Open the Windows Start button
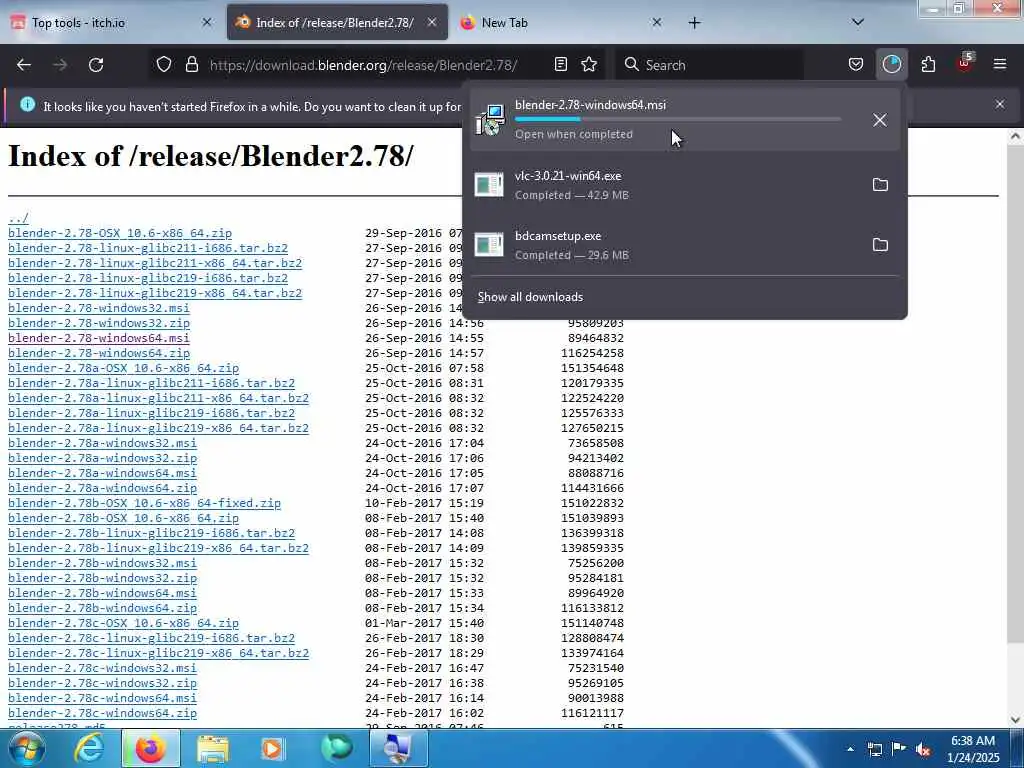Image resolution: width=1024 pixels, height=768 pixels. pyautogui.click(x=26, y=749)
